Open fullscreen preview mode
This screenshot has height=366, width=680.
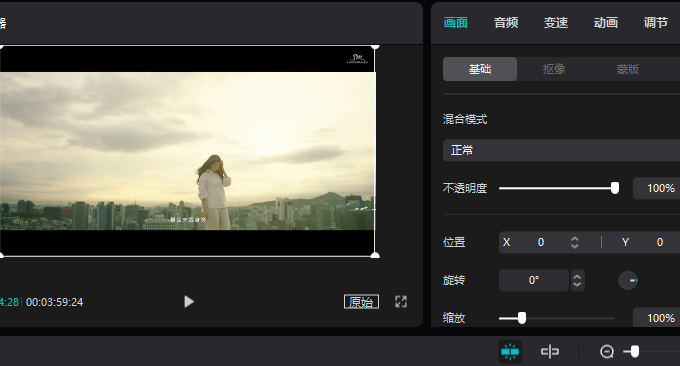pos(401,301)
